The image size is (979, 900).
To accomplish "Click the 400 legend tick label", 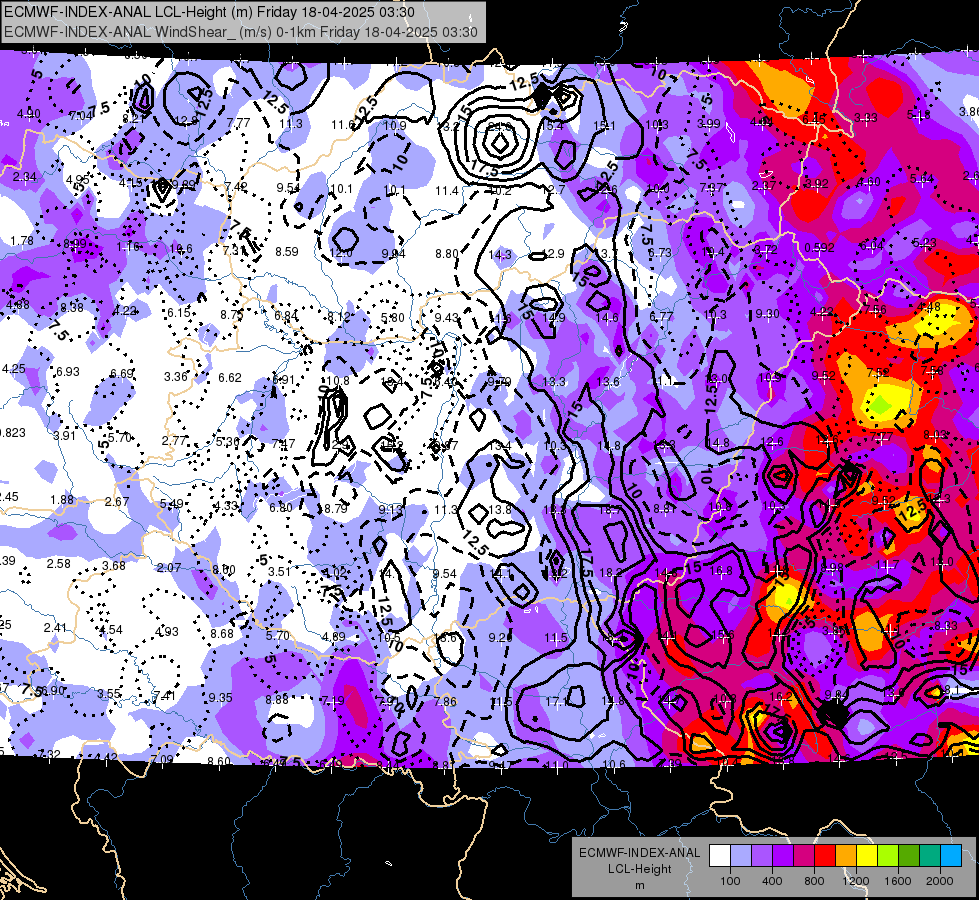I will tap(772, 881).
